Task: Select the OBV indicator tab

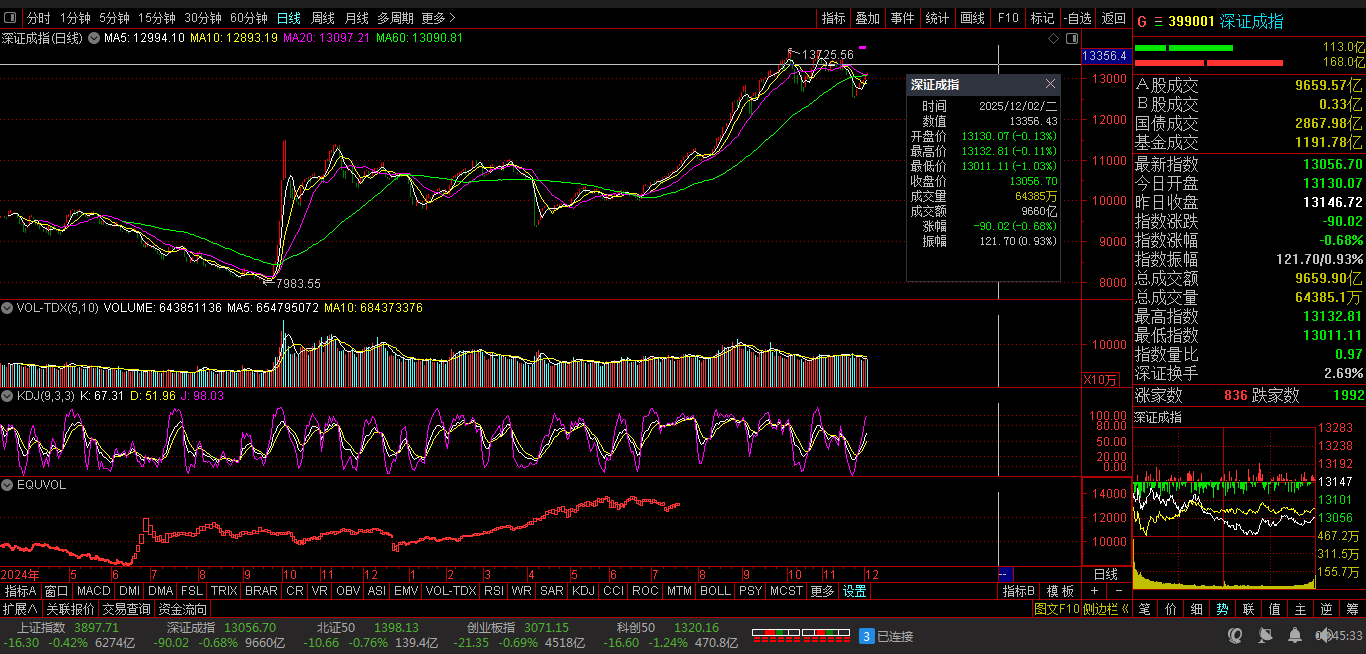Action: [x=347, y=591]
